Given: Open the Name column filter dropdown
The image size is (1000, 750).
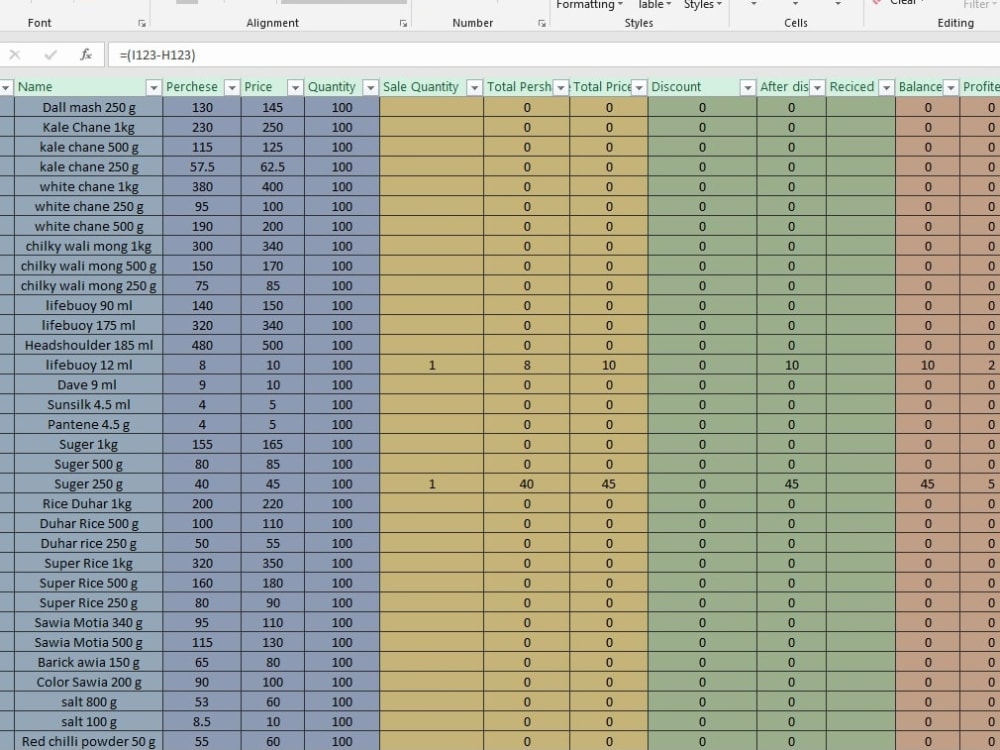Looking at the screenshot, I should 154,87.
